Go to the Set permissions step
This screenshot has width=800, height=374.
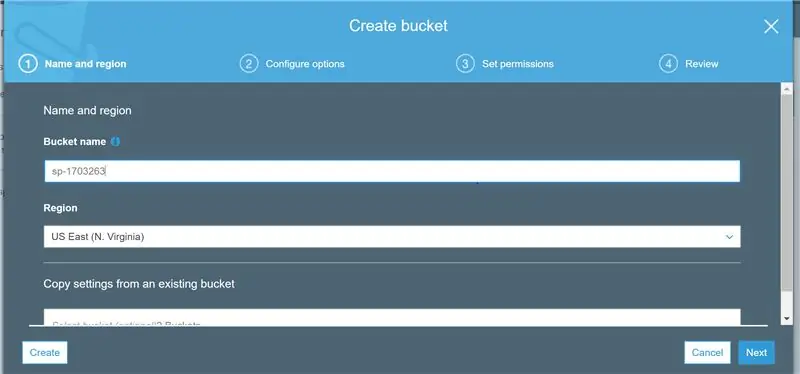pyautogui.click(x=518, y=64)
